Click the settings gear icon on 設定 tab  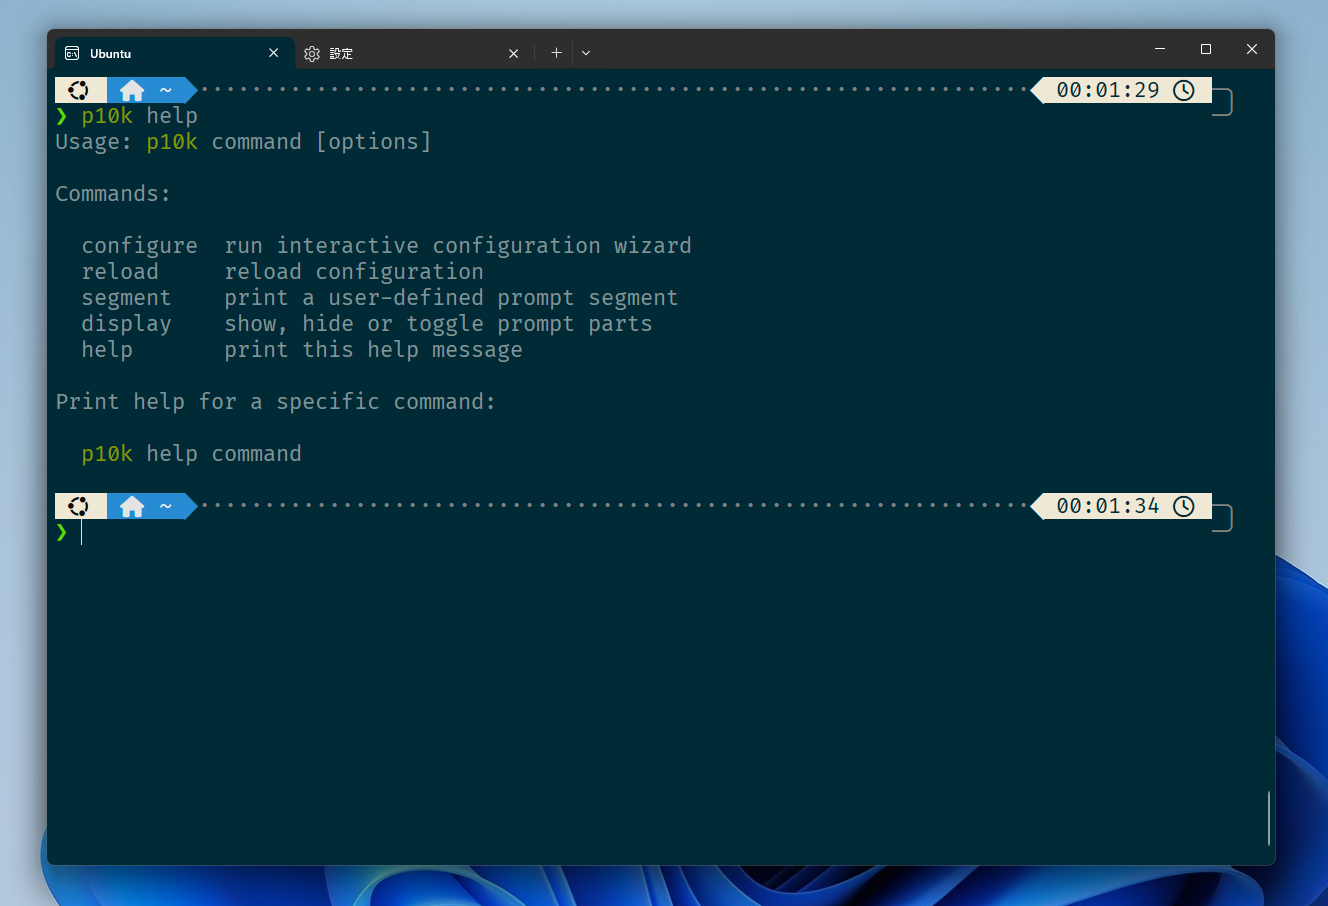coord(312,54)
